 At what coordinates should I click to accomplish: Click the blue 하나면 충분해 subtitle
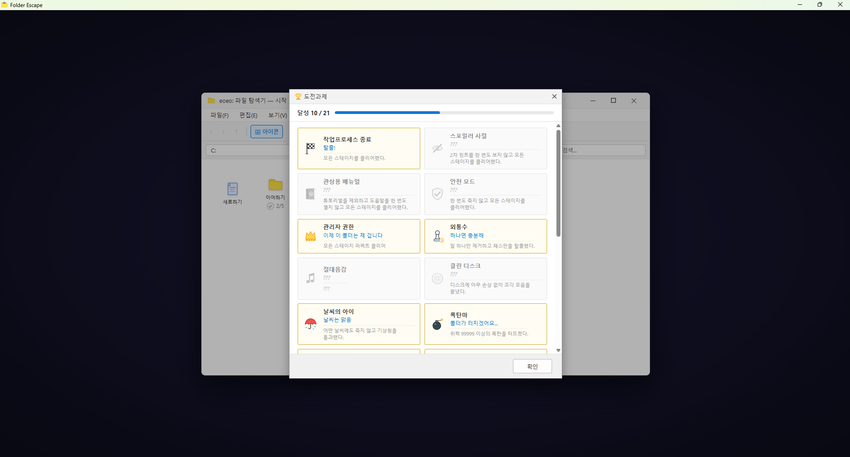pos(466,236)
